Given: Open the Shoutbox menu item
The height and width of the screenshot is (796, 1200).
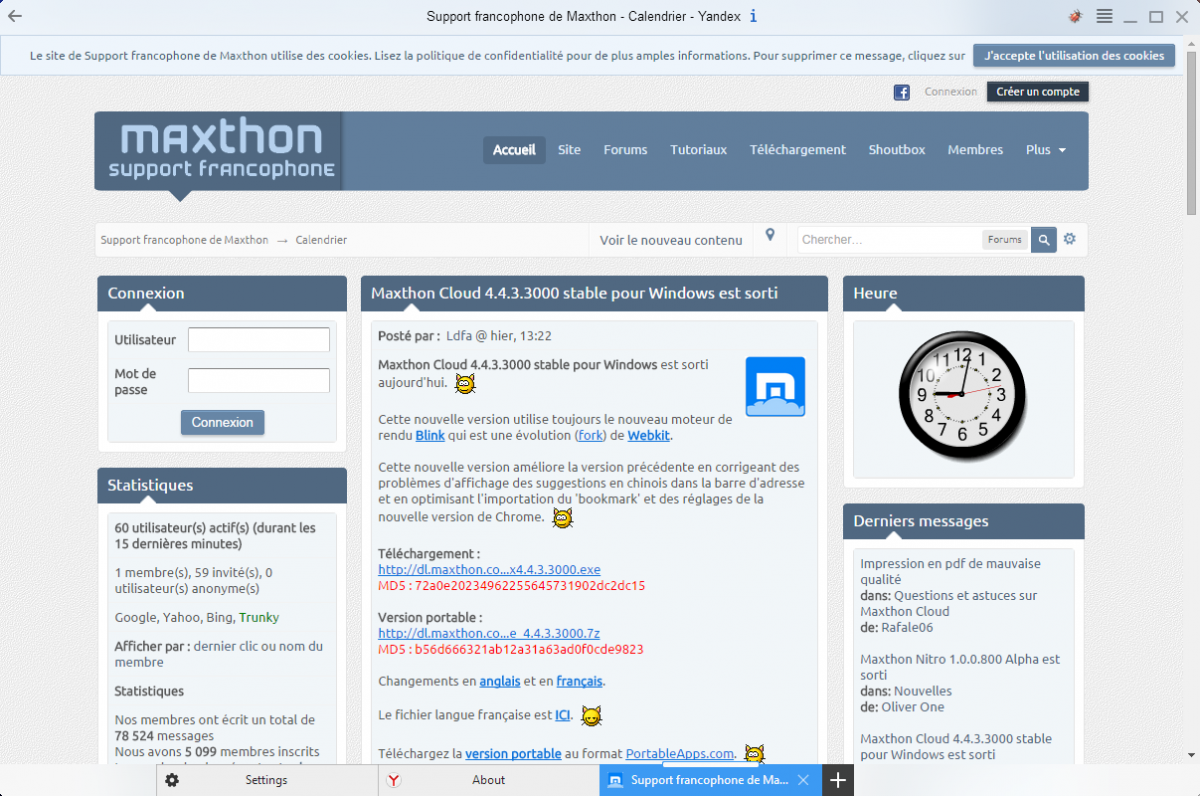Looking at the screenshot, I should [x=897, y=150].
